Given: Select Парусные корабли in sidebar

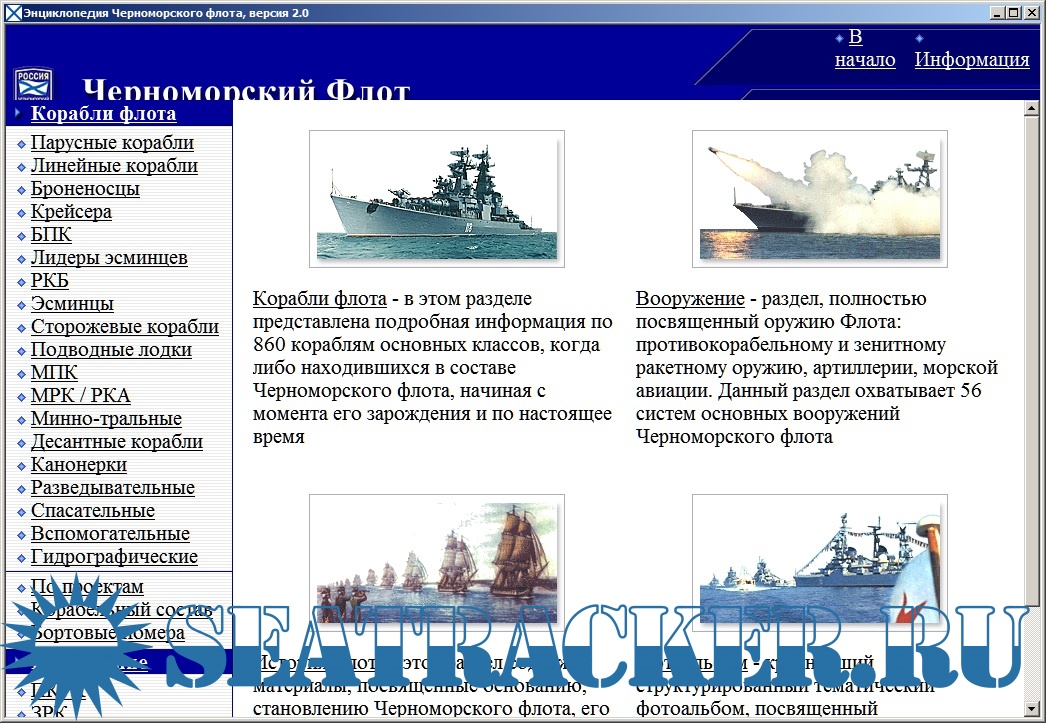Looking at the screenshot, I should tap(112, 143).
